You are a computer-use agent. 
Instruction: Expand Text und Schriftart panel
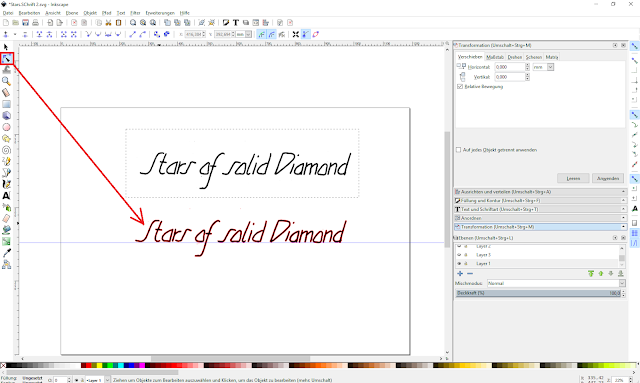coord(540,209)
